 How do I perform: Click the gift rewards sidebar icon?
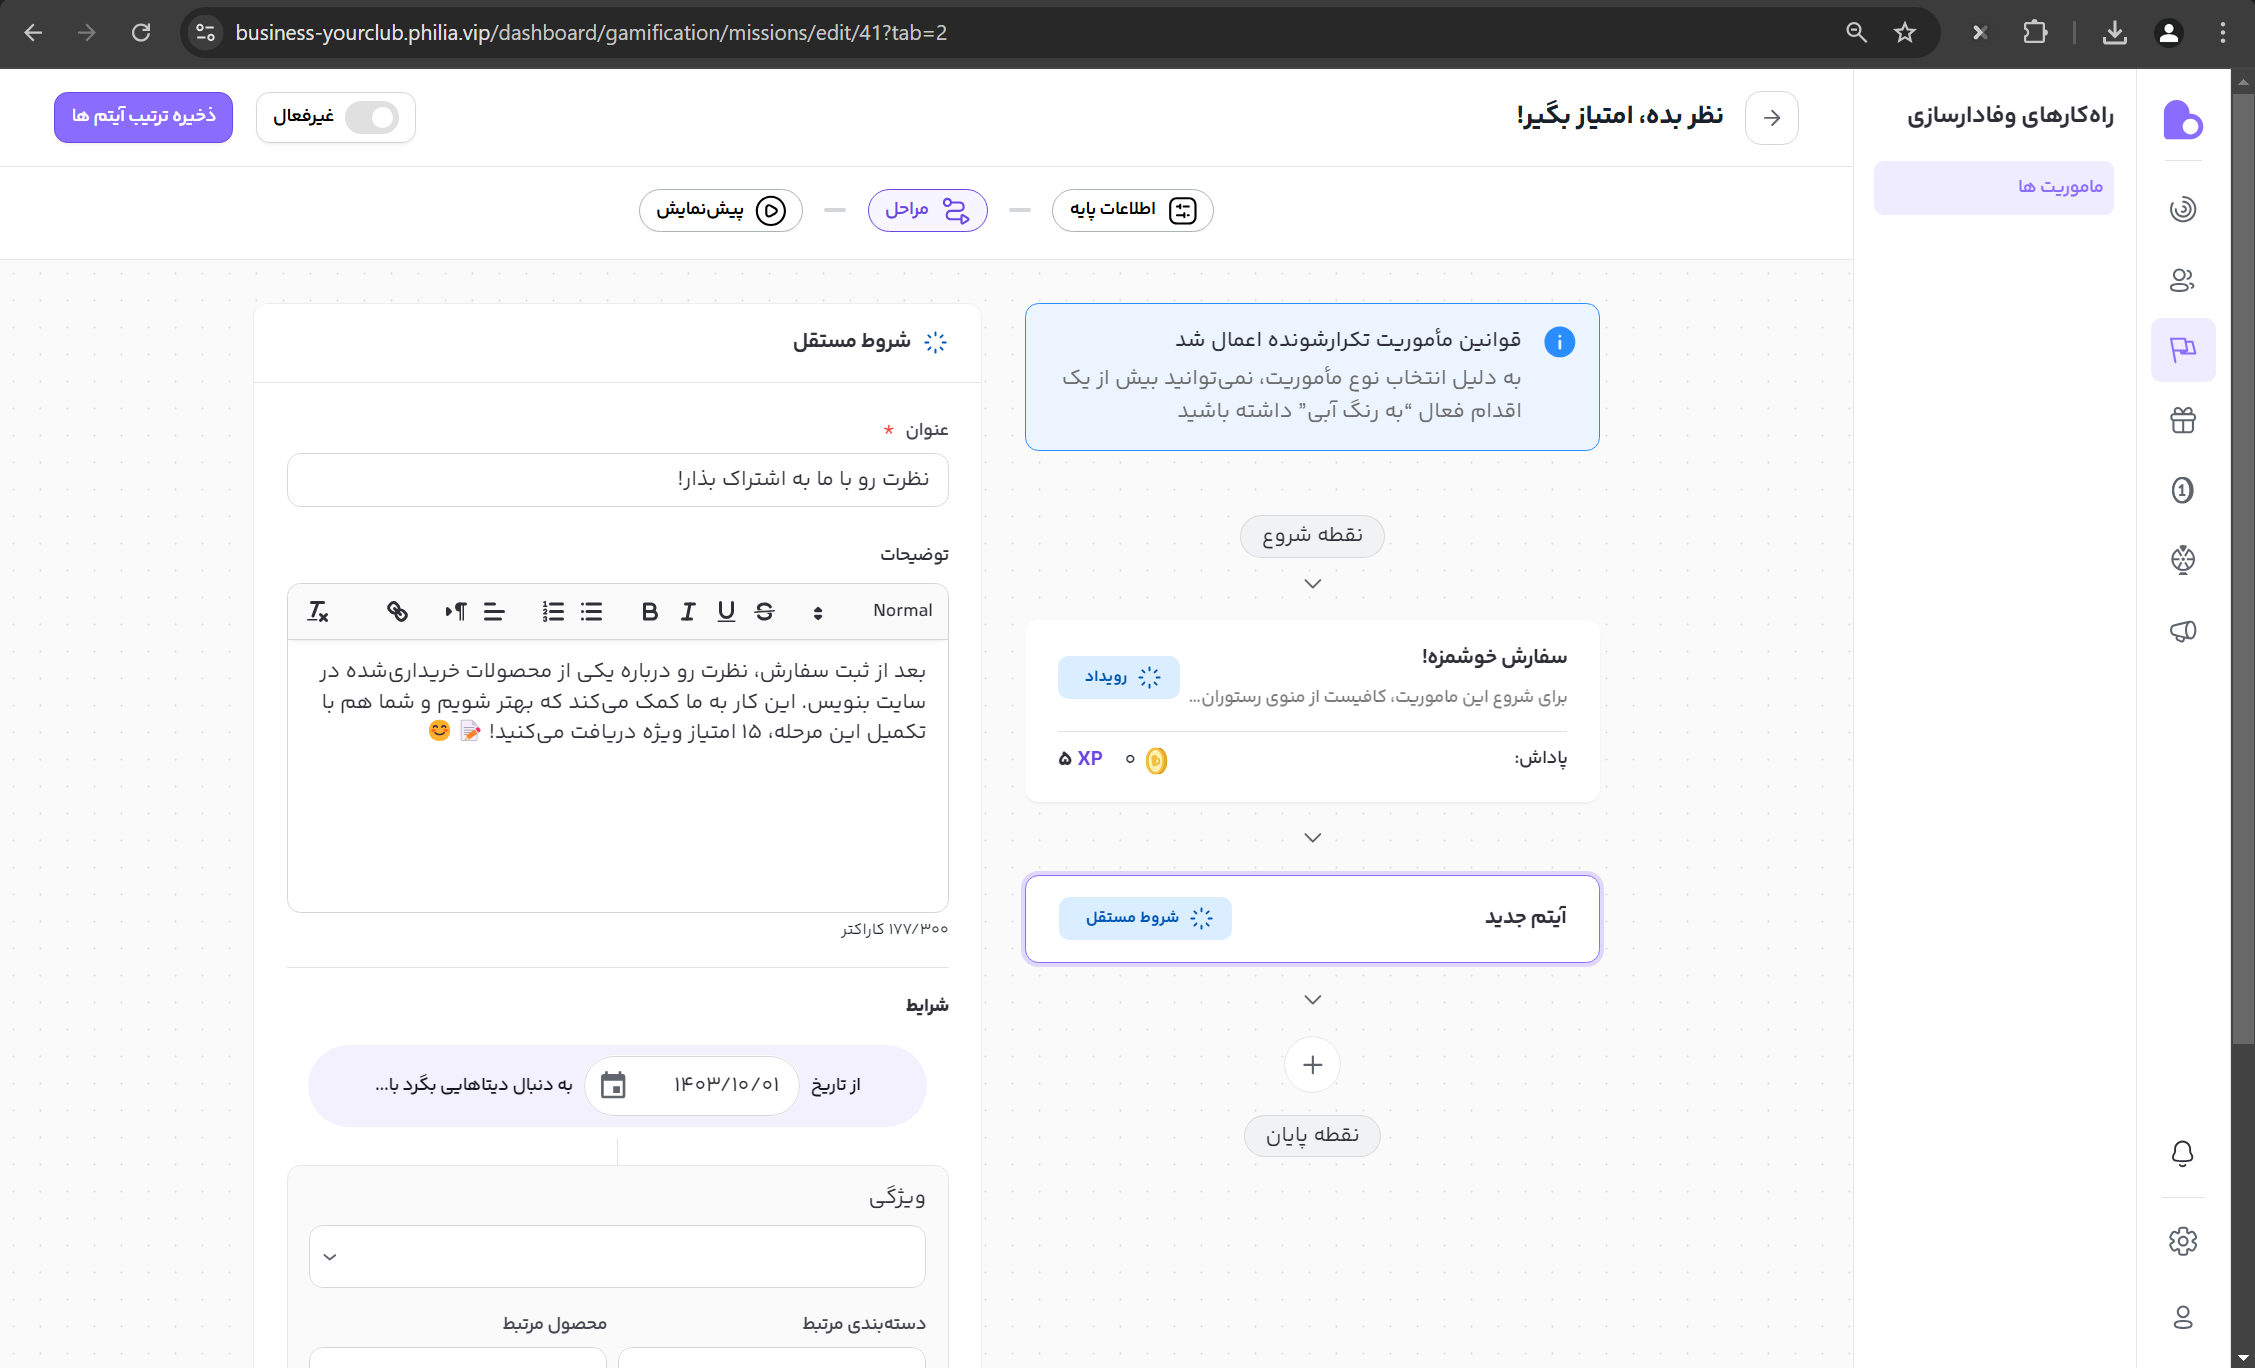(2182, 420)
